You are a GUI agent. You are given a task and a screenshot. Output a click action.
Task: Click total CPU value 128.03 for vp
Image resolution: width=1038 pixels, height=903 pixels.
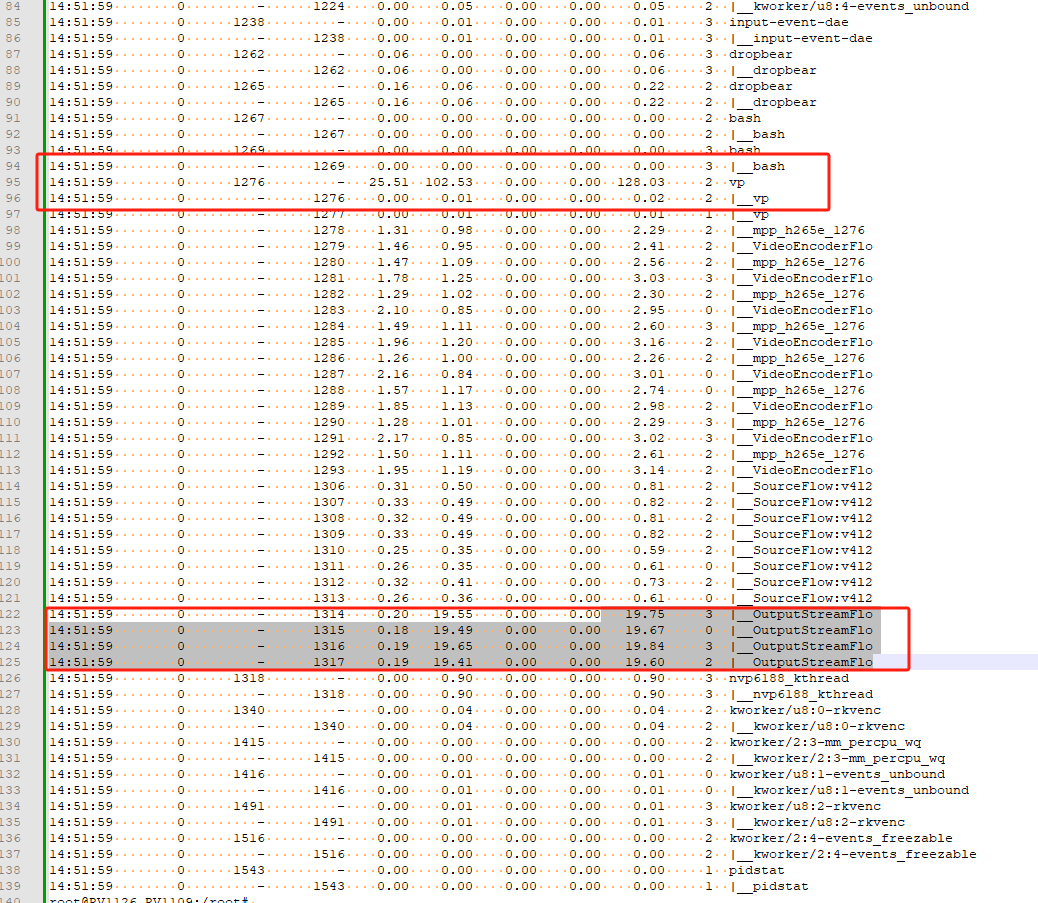(x=641, y=182)
